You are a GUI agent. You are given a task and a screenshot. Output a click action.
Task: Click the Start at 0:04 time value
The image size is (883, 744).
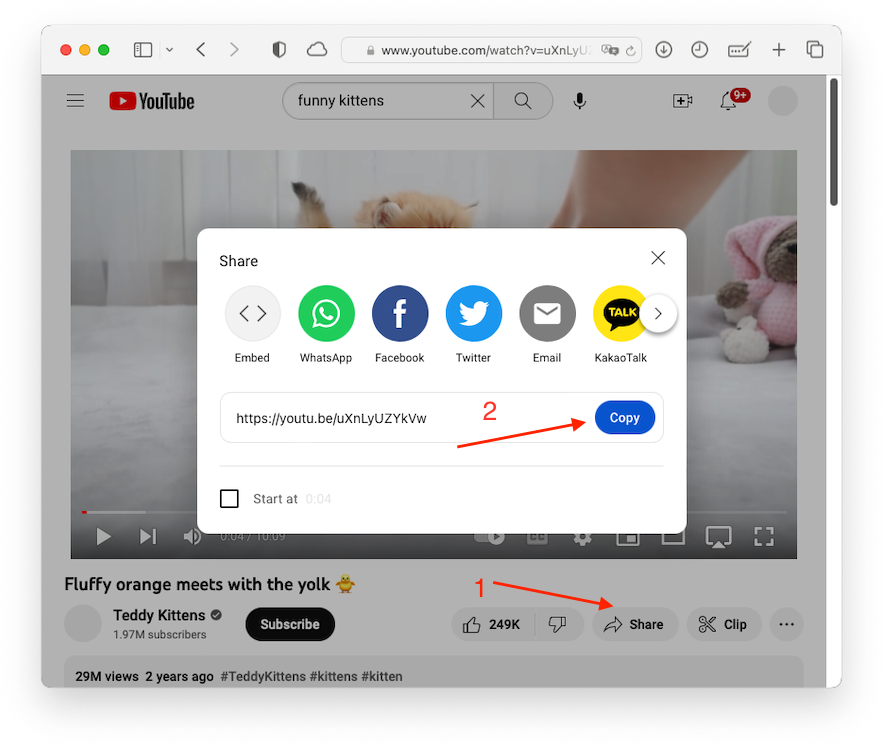point(318,499)
